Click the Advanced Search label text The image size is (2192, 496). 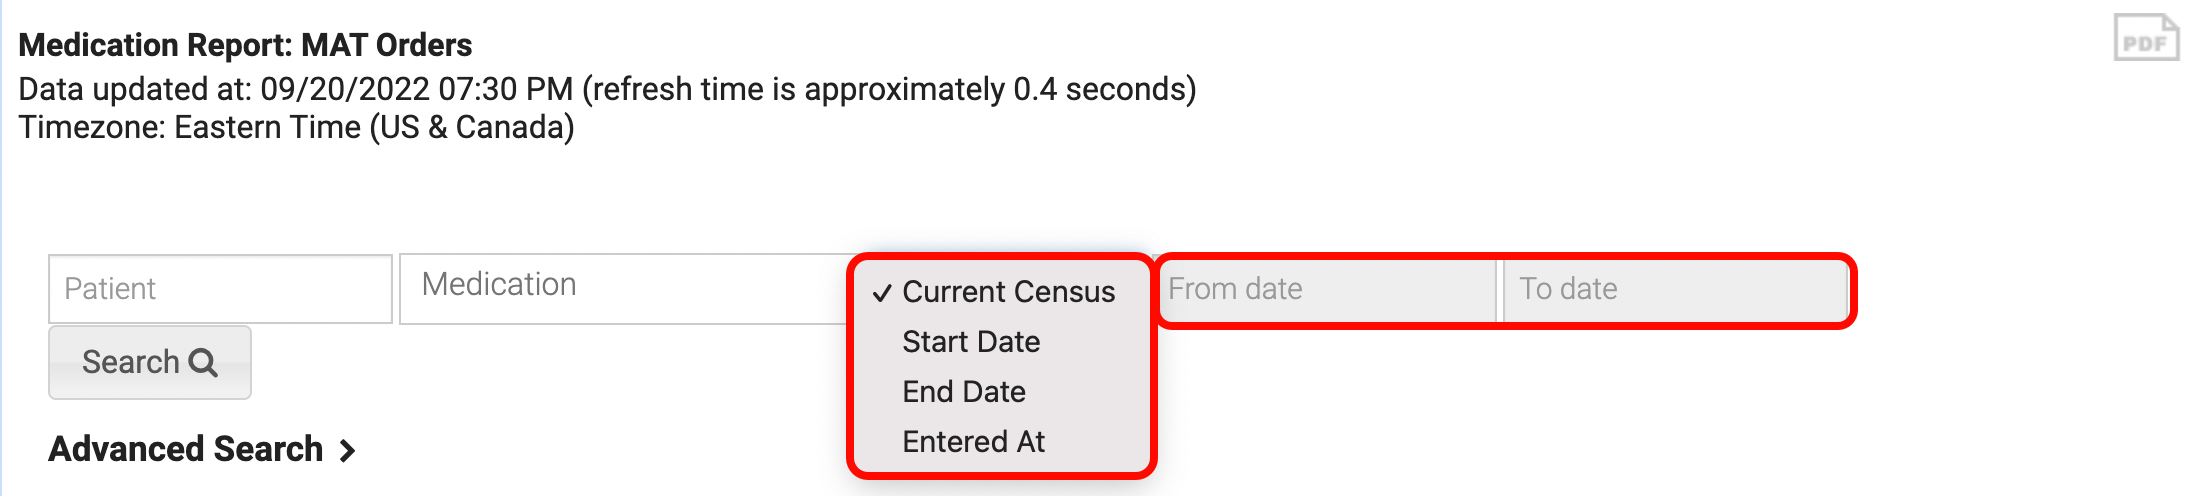[186, 450]
